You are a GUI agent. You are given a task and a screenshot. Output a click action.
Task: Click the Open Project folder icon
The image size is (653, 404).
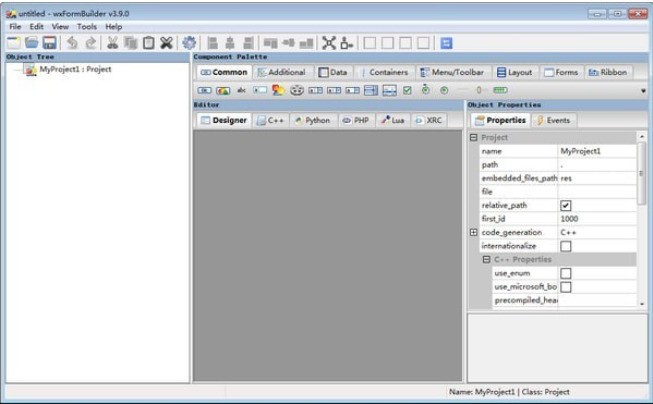pyautogui.click(x=31, y=43)
